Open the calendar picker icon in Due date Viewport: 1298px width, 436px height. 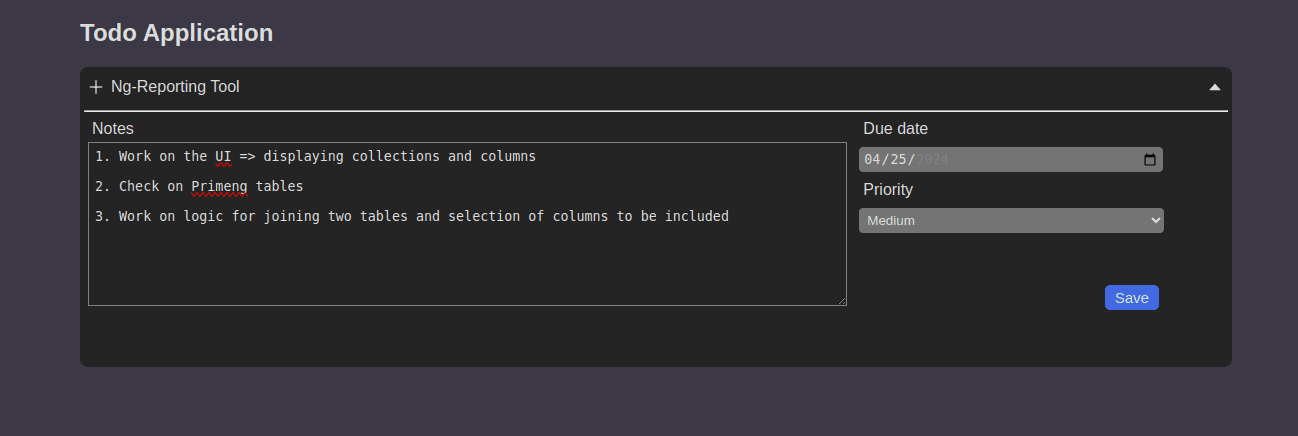1150,159
